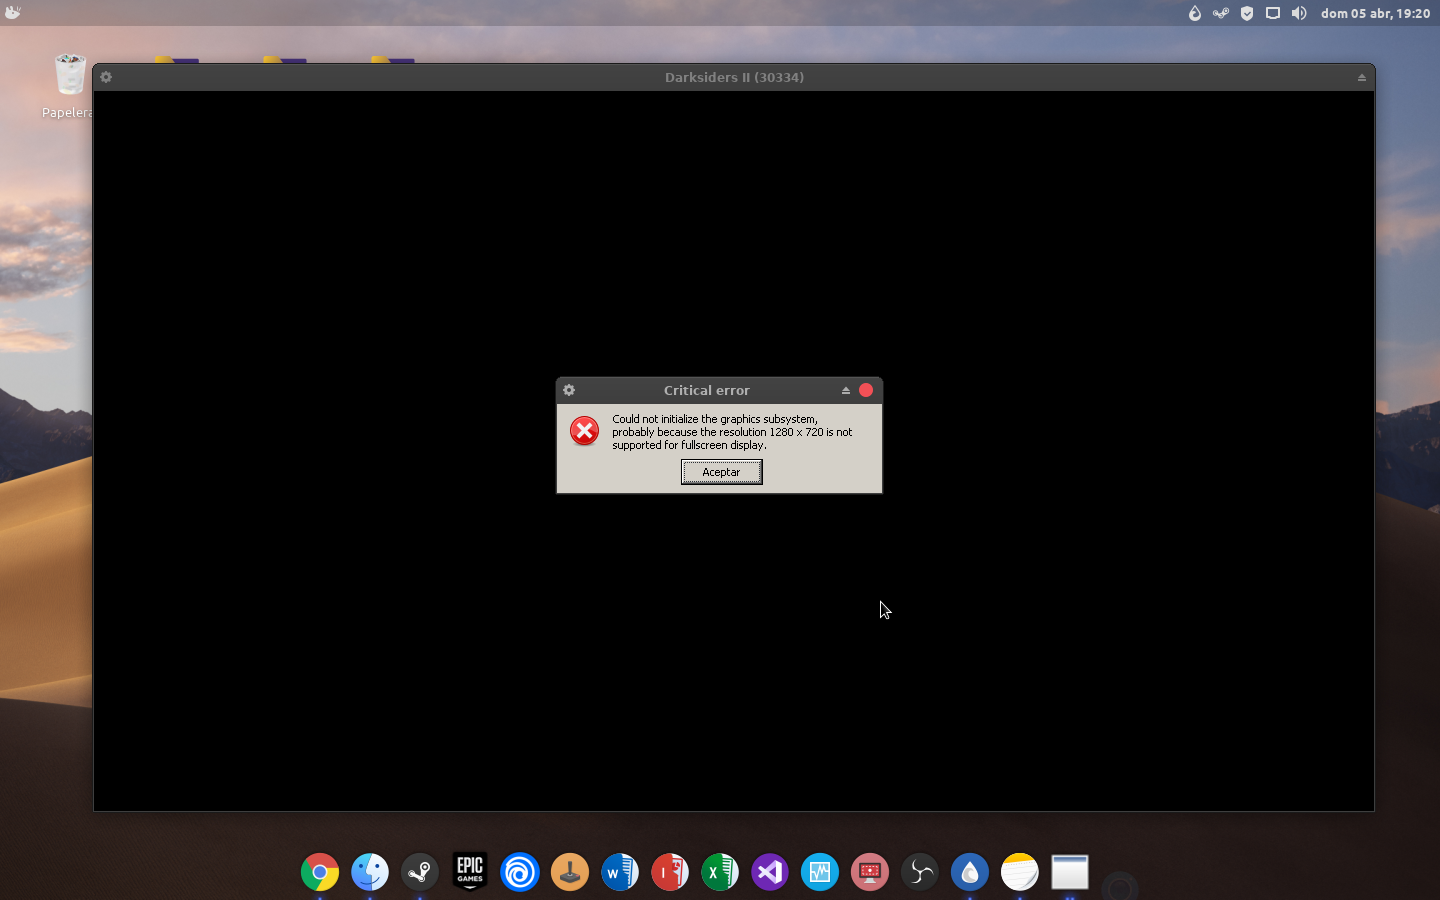Click the red error X icon in dialog

click(585, 431)
